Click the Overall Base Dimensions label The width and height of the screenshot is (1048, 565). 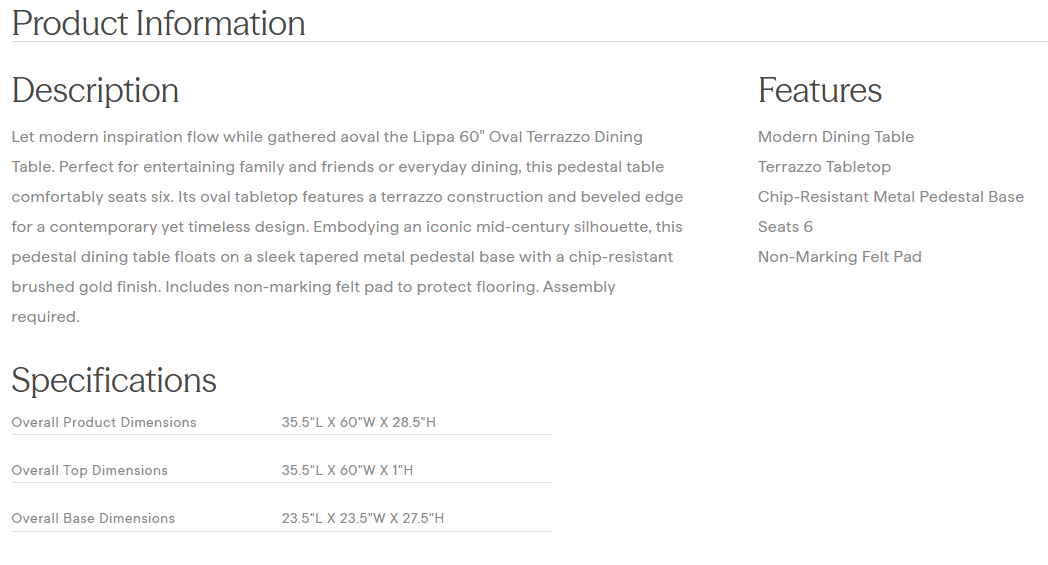[93, 518]
